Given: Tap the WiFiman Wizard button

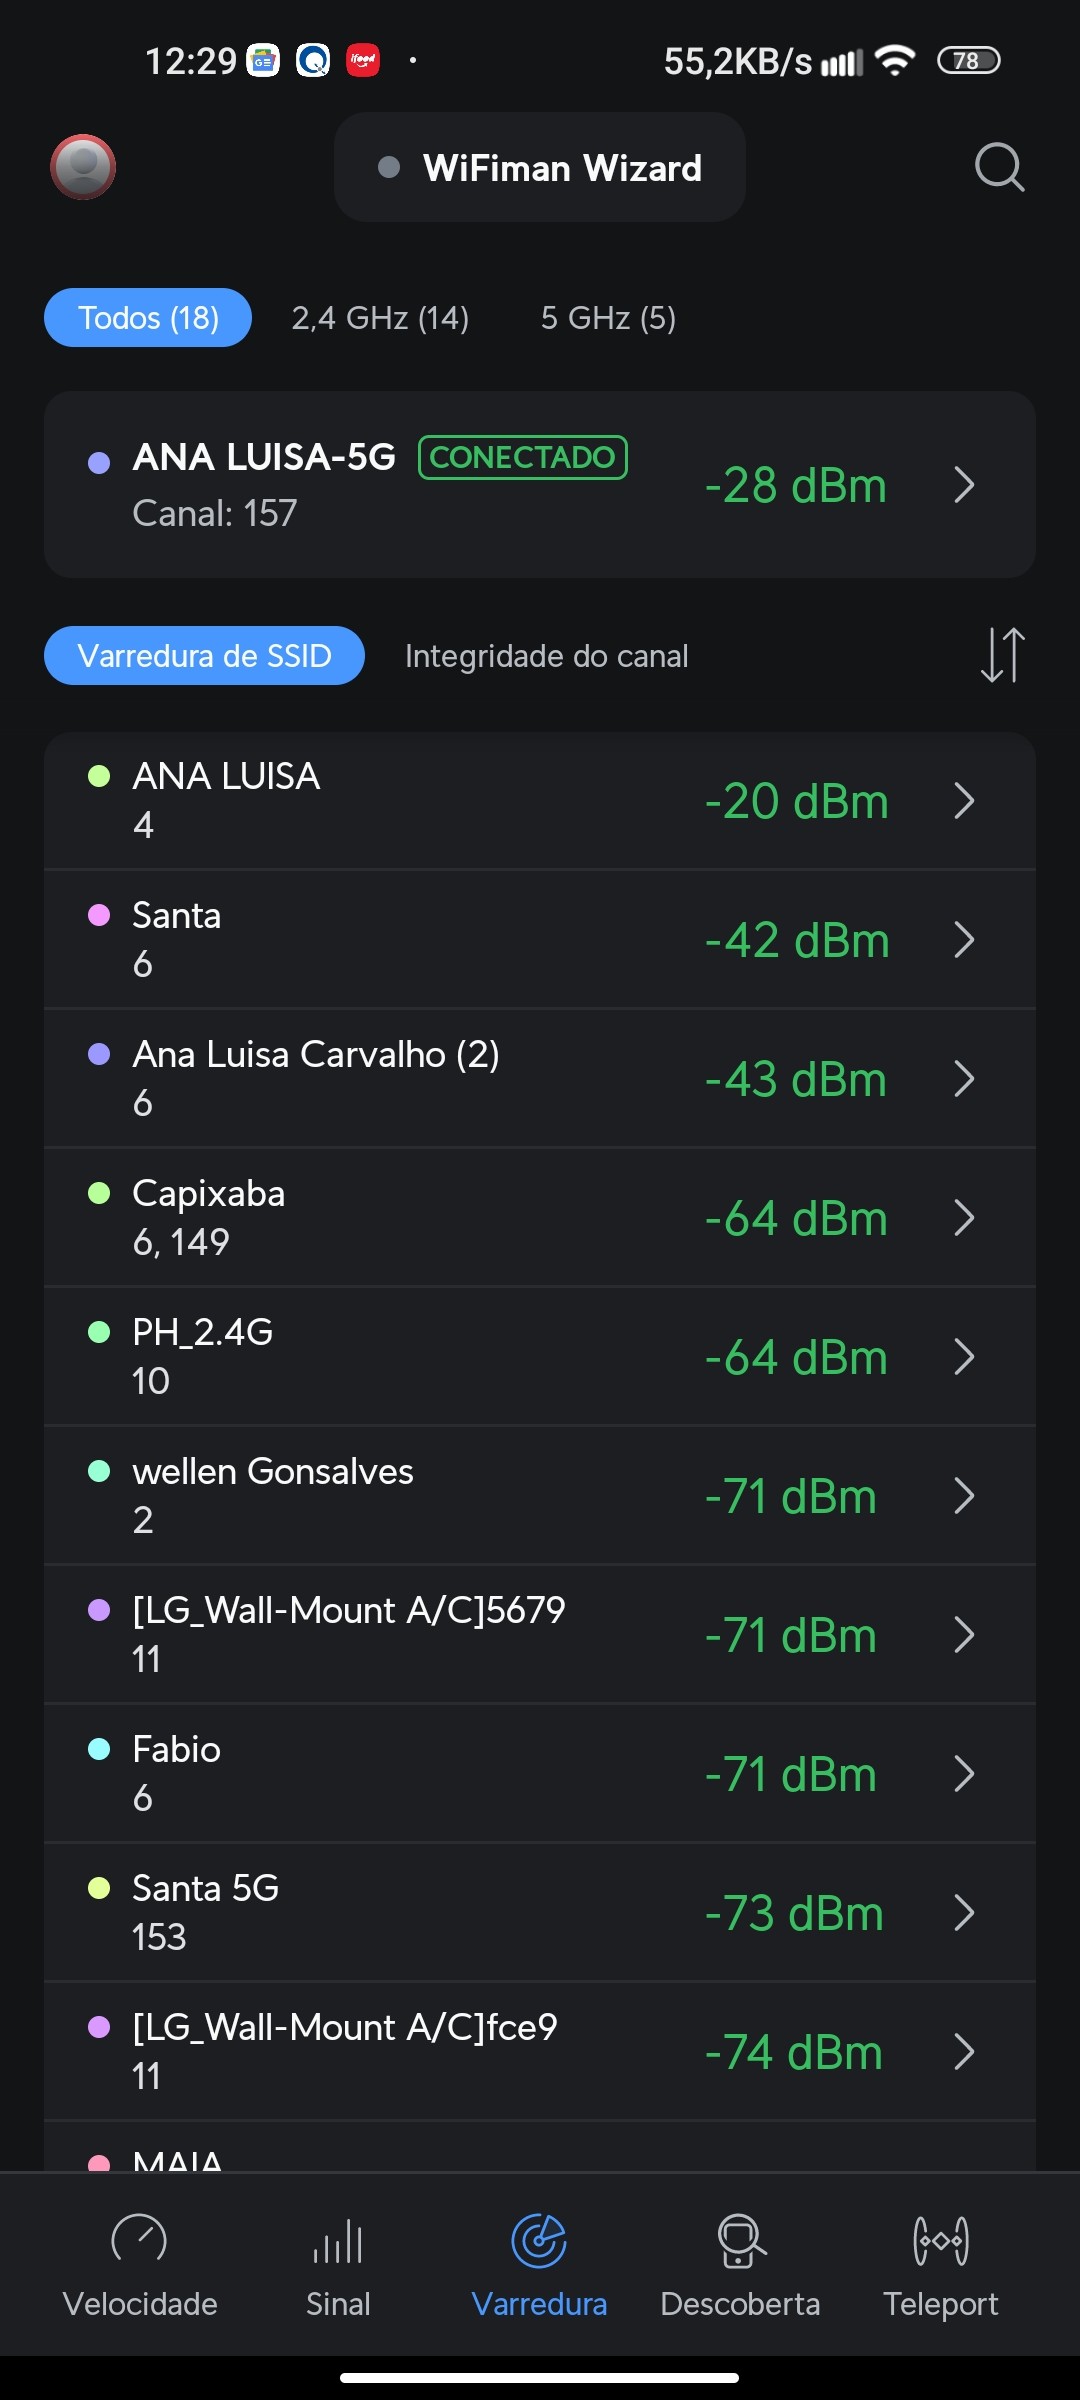Looking at the screenshot, I should click(540, 168).
